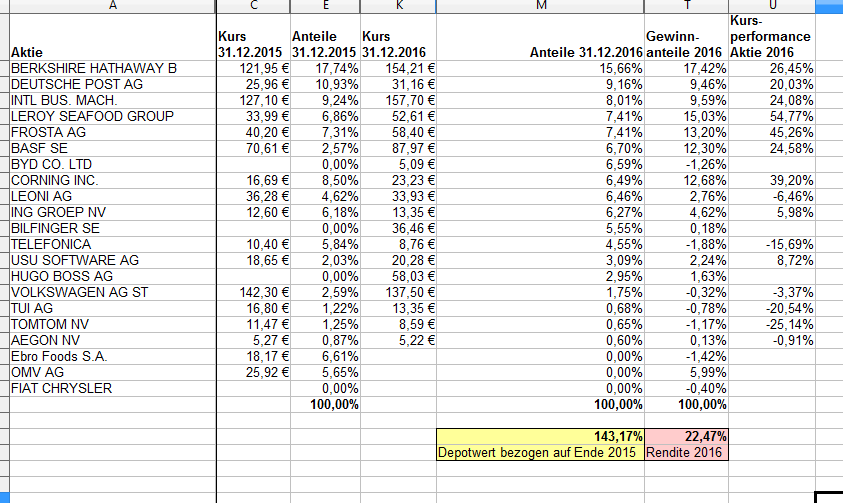Select column T header
The width and height of the screenshot is (843, 503).
point(687,6)
